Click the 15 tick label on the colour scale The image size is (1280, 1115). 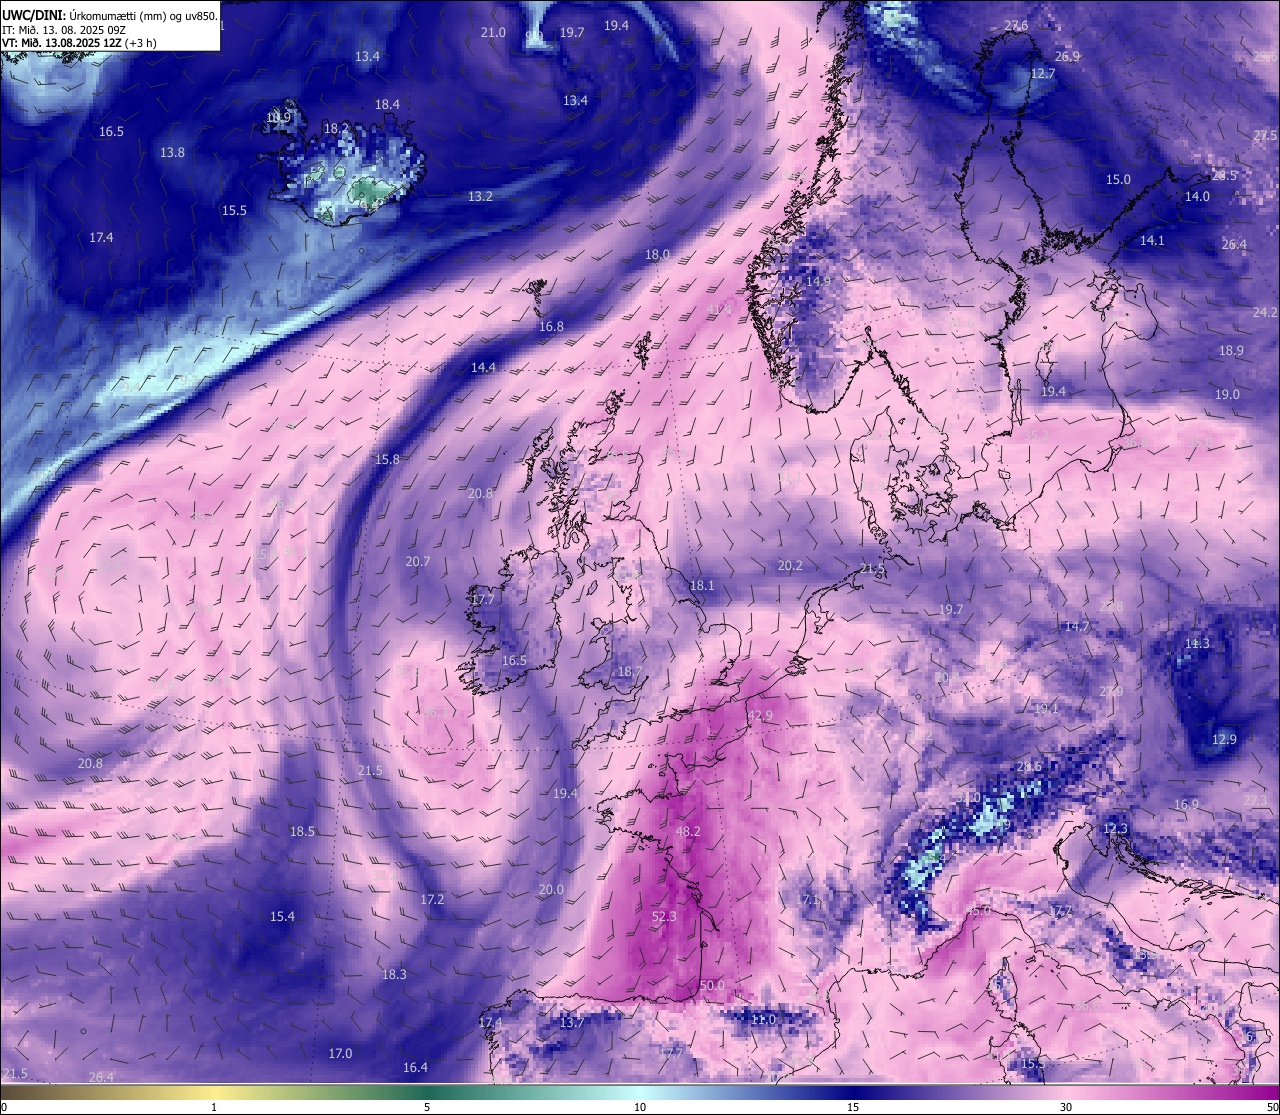(x=853, y=1107)
